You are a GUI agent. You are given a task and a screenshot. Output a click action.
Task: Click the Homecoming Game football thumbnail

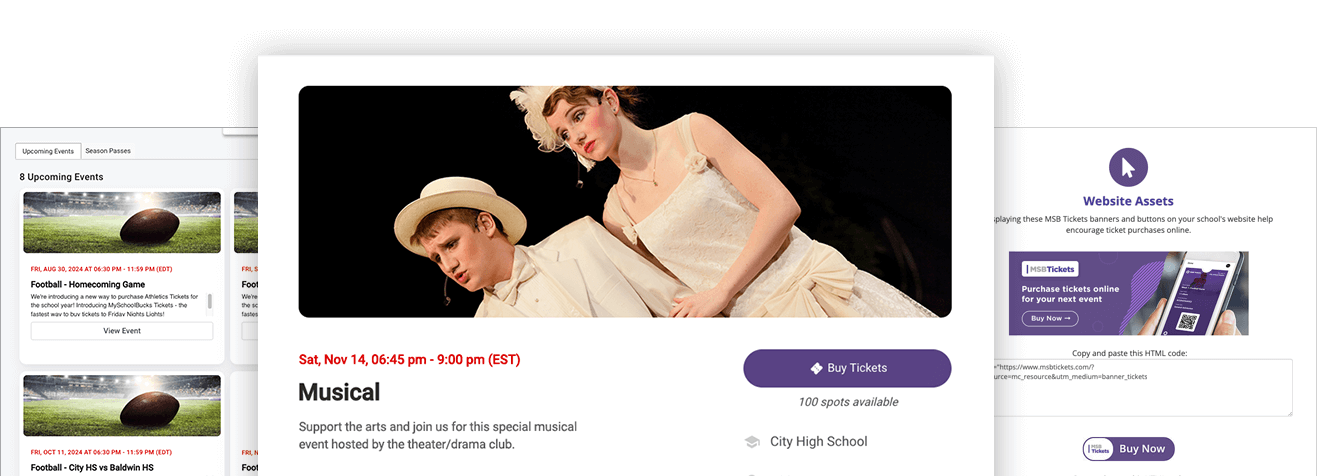coord(122,222)
